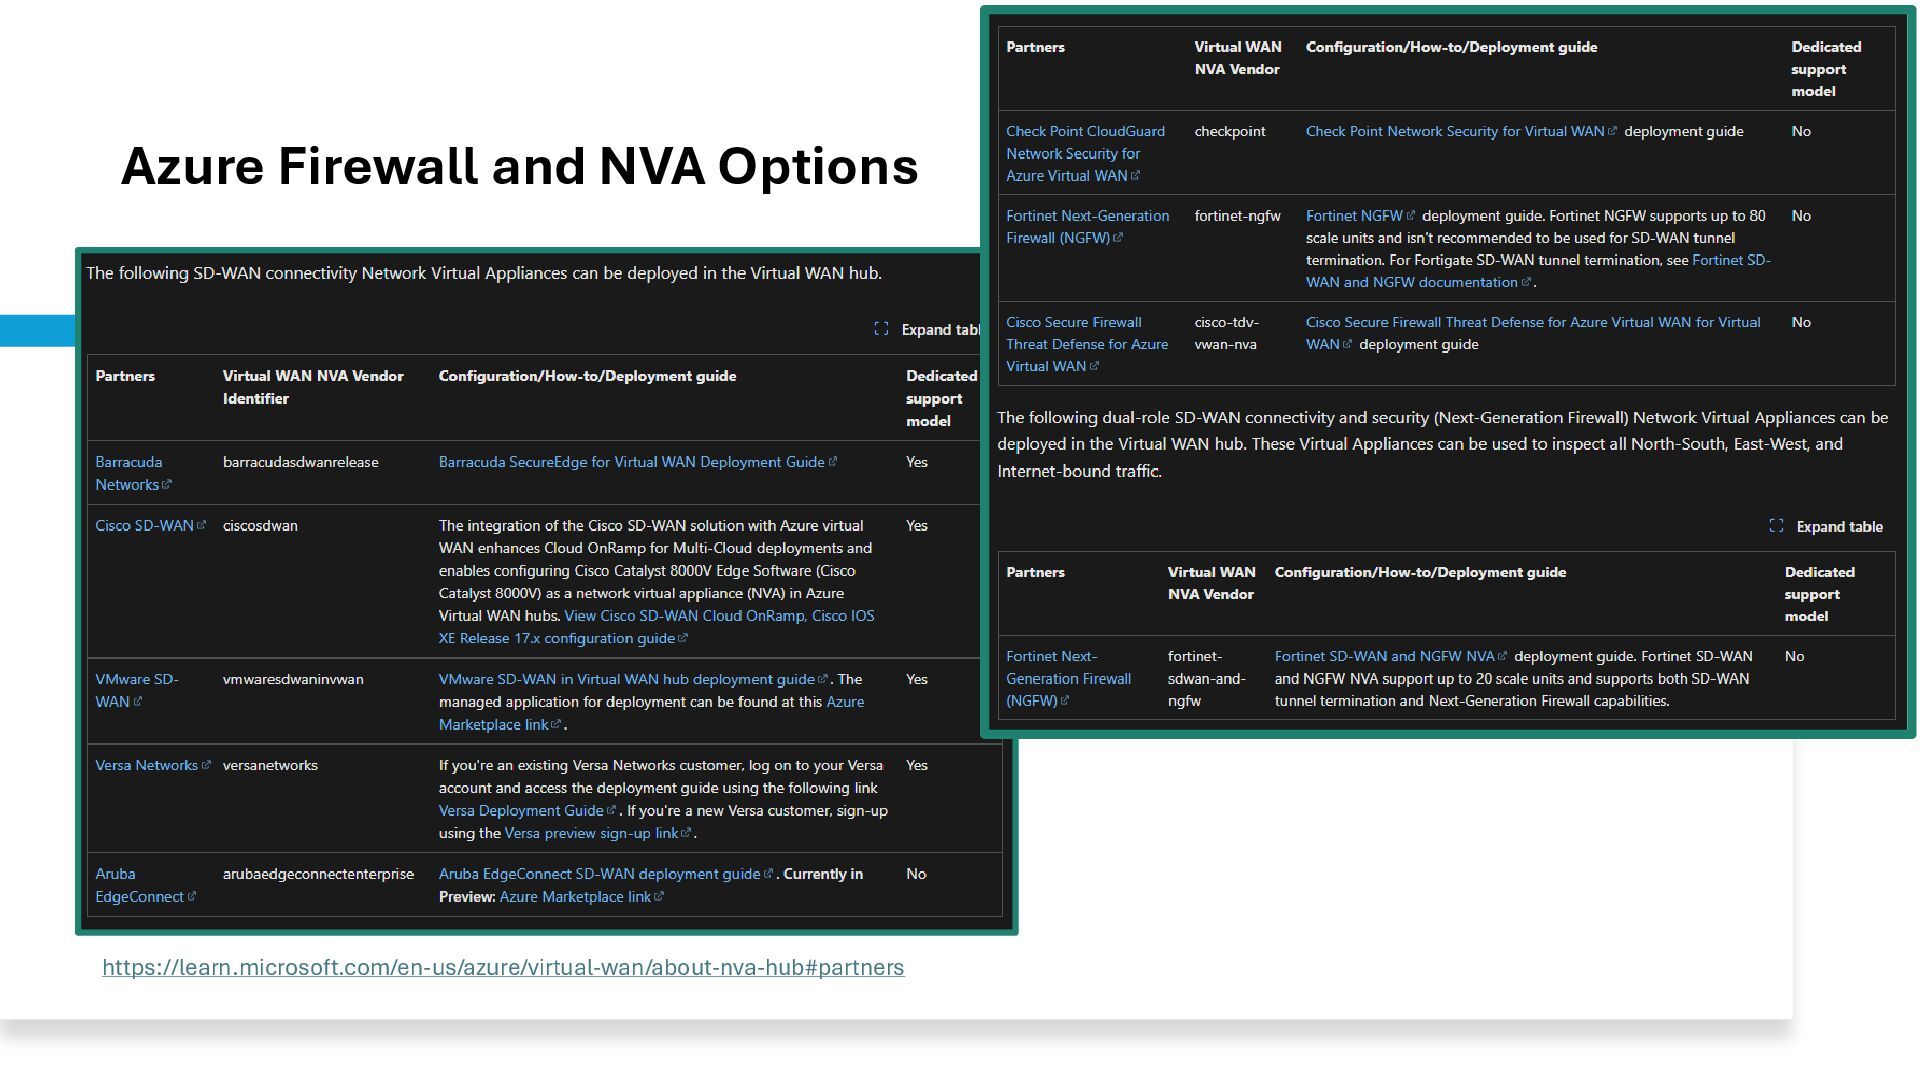Select the 'fortinet-sdwan-and-ngfw' vendor text
Viewport: 1920px width, 1080px height.
point(1207,678)
